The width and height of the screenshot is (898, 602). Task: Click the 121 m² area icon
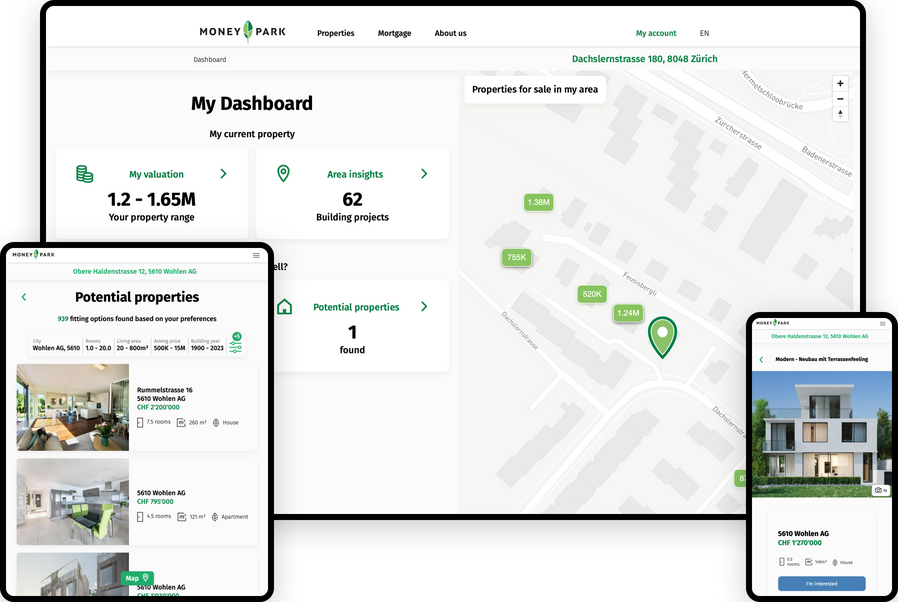pos(182,517)
